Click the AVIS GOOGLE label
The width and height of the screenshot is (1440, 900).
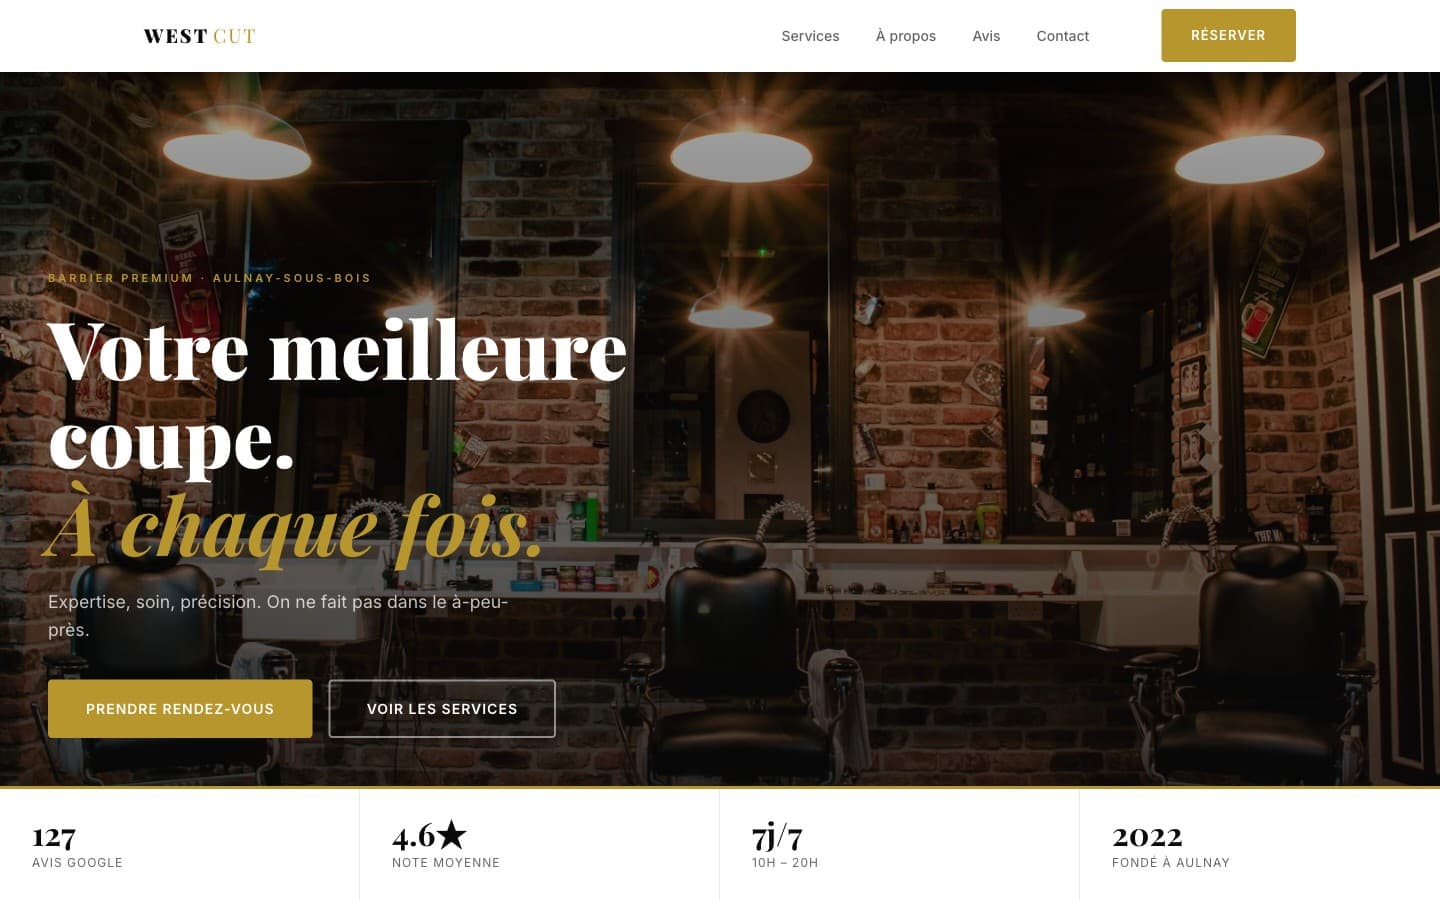pyautogui.click(x=77, y=863)
